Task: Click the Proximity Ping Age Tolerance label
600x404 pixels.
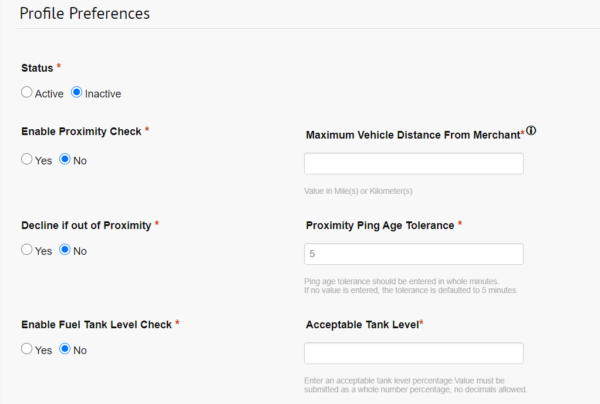Action: click(x=380, y=225)
